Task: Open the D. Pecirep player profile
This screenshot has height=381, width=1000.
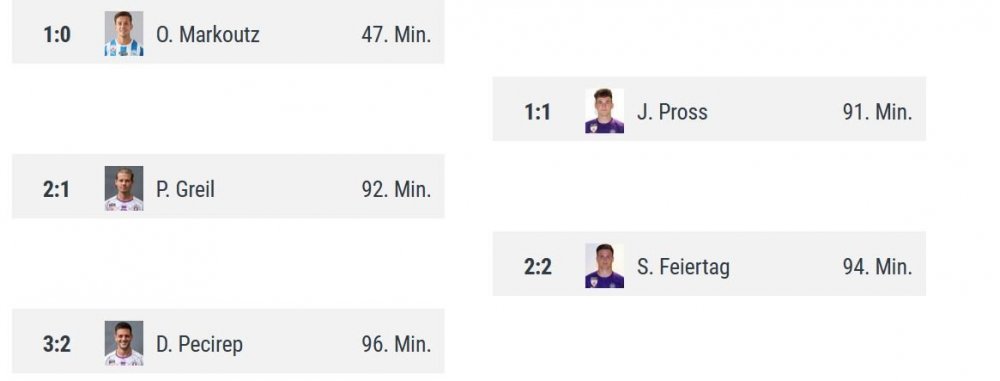Action: point(200,345)
